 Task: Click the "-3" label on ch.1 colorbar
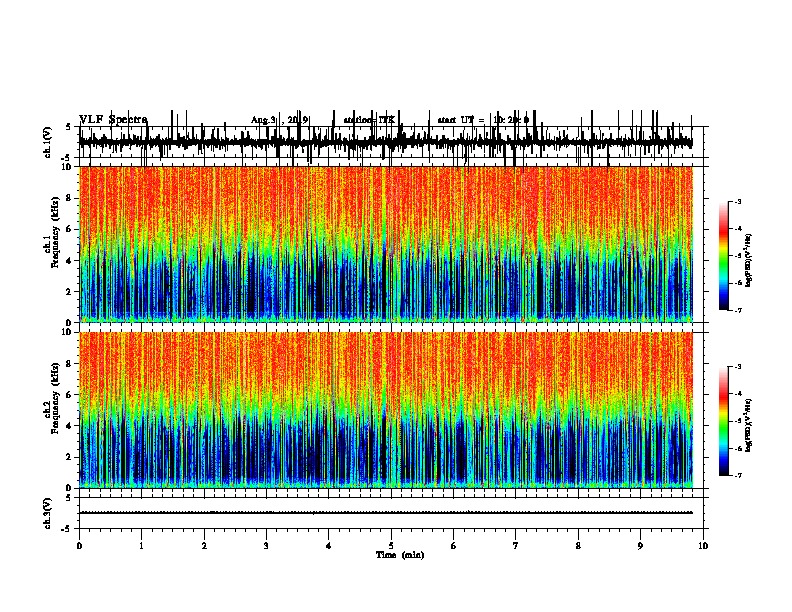coord(737,201)
